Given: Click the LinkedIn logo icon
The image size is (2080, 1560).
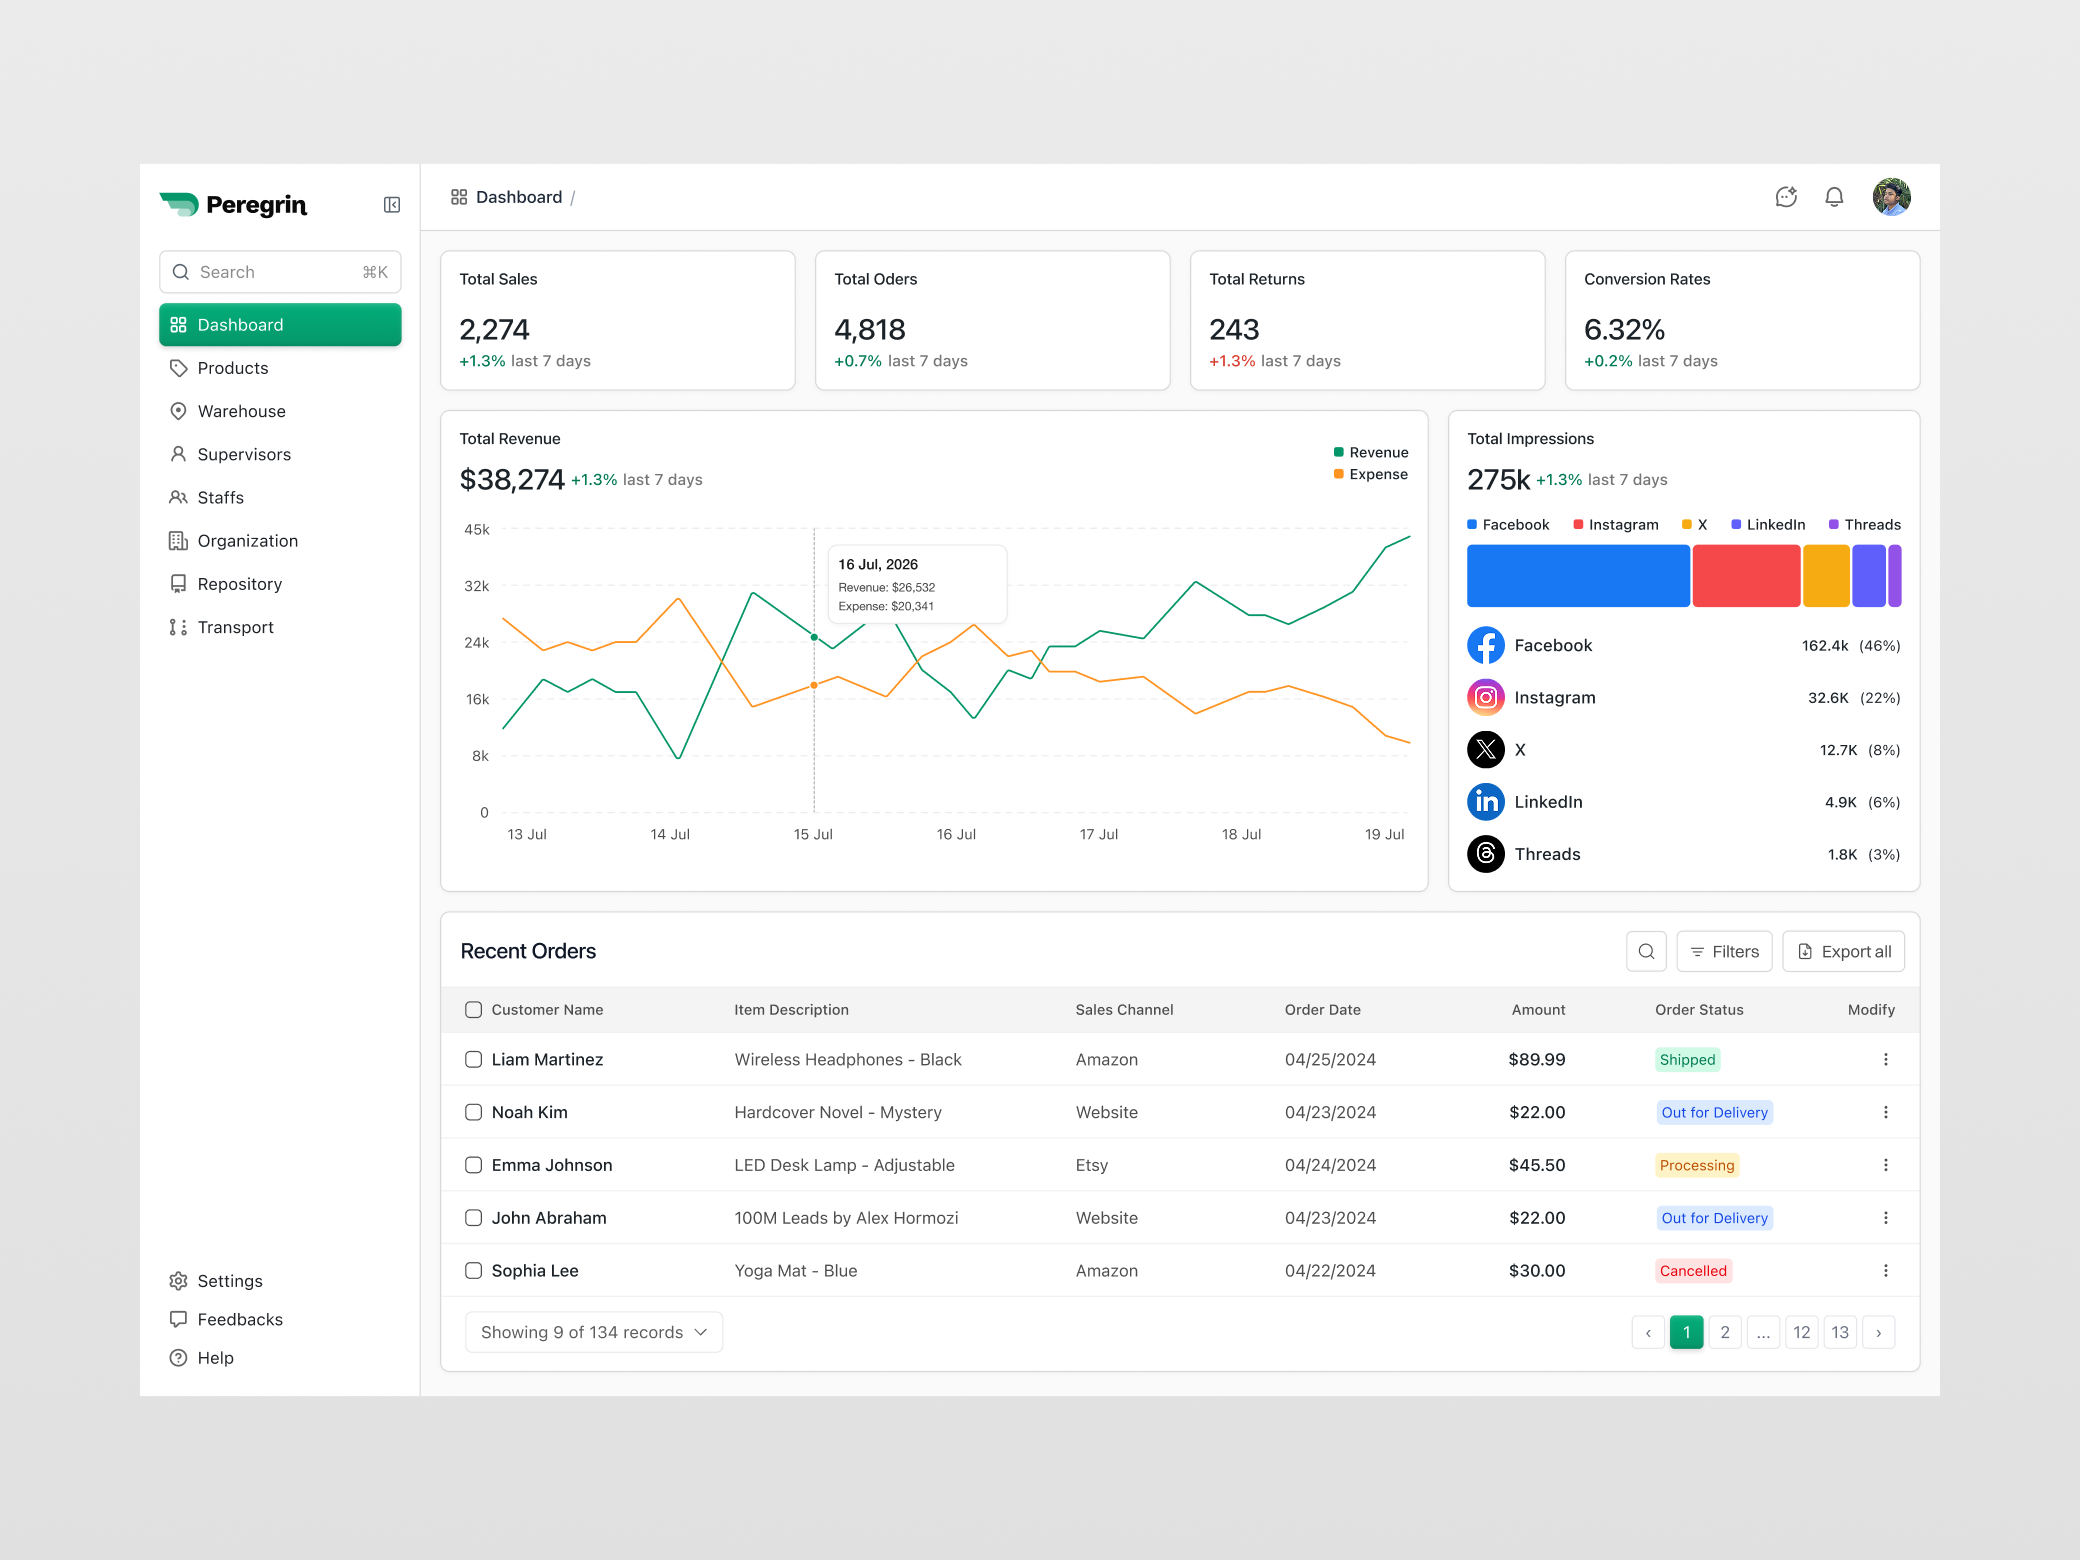Looking at the screenshot, I should coord(1486,802).
